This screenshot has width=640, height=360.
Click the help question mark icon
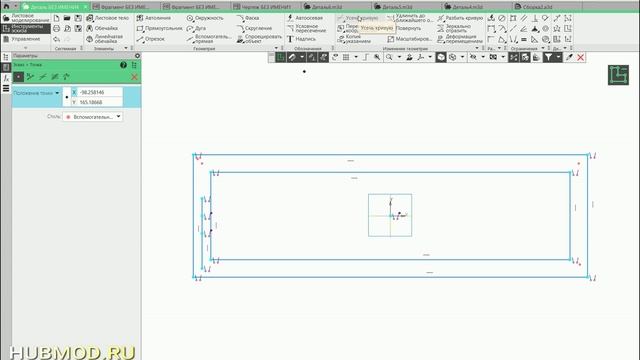123,65
